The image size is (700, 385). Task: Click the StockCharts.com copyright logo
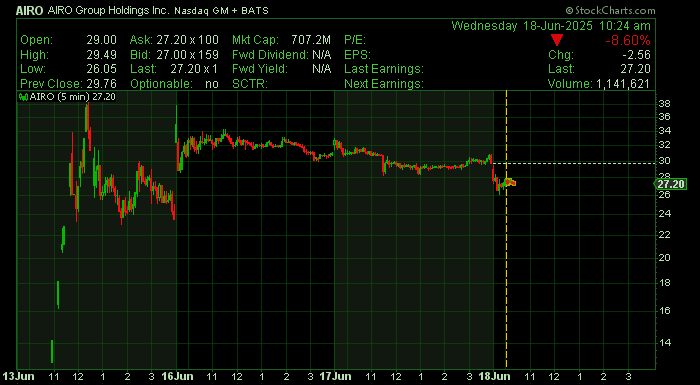(610, 10)
